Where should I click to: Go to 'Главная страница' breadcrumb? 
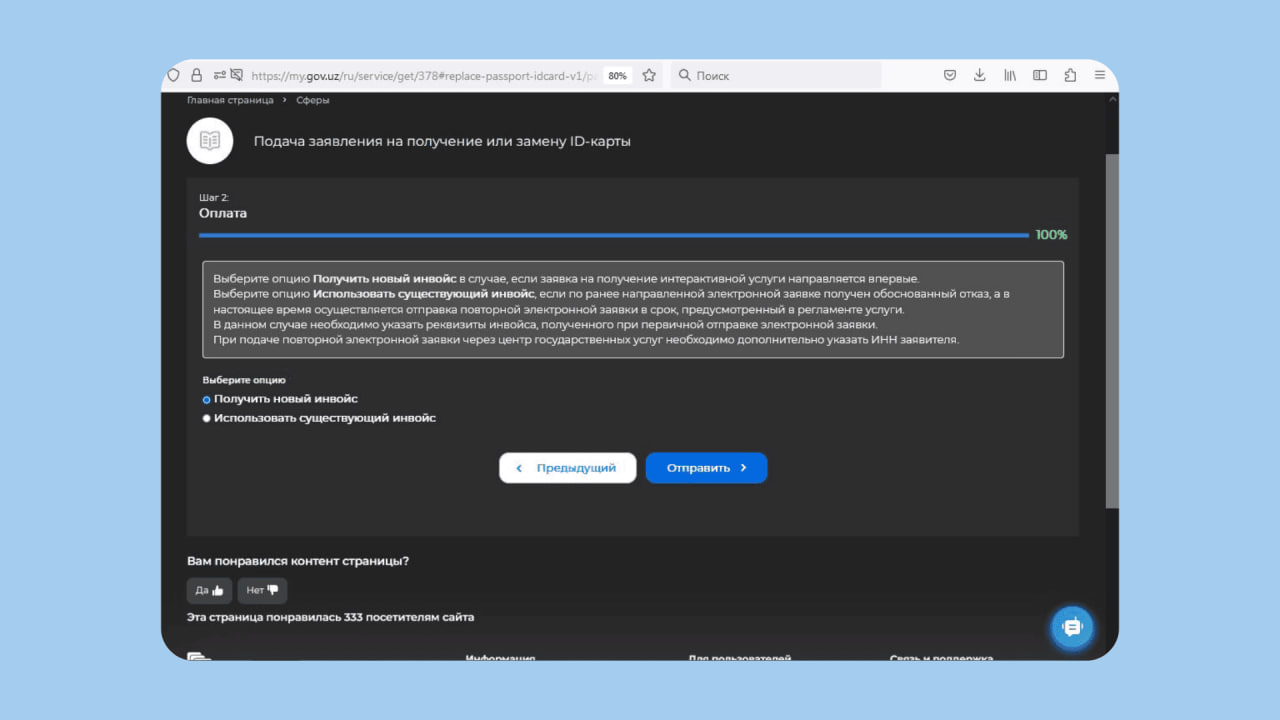(230, 100)
